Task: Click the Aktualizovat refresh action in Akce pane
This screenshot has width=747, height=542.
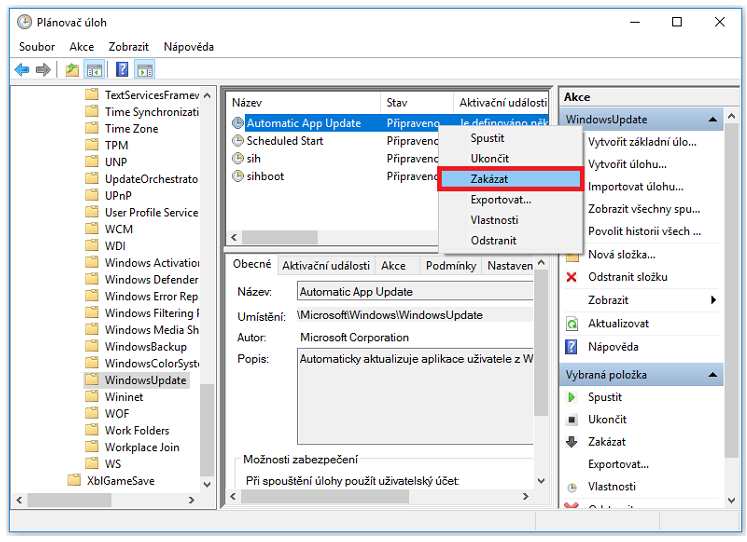Action: click(618, 324)
